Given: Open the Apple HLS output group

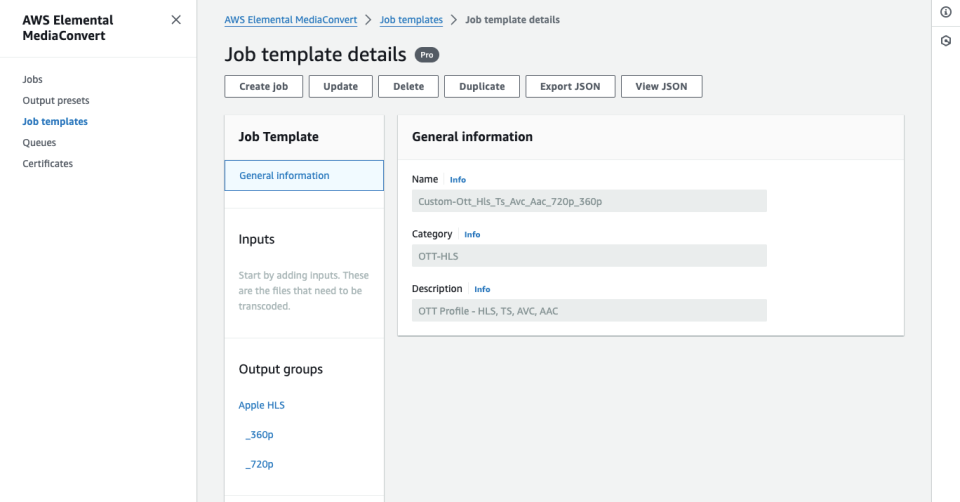Looking at the screenshot, I should tap(262, 405).
